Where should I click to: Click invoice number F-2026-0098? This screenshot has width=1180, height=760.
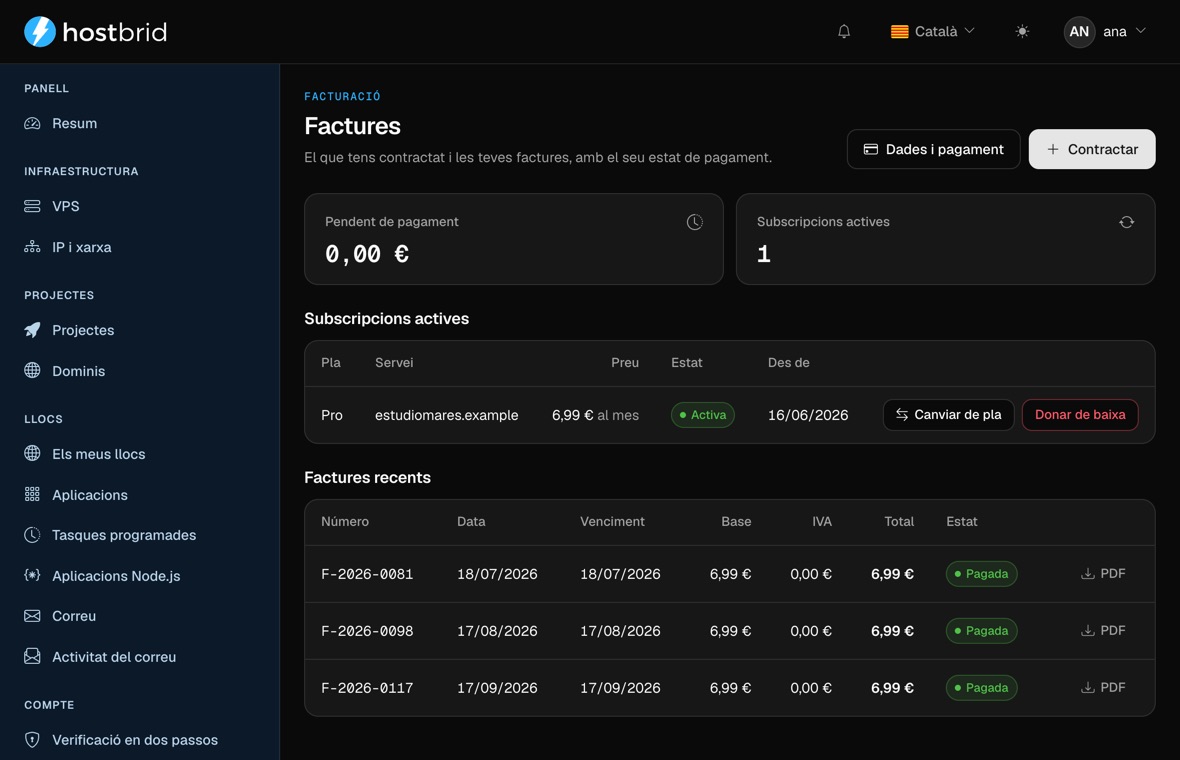[x=367, y=631]
